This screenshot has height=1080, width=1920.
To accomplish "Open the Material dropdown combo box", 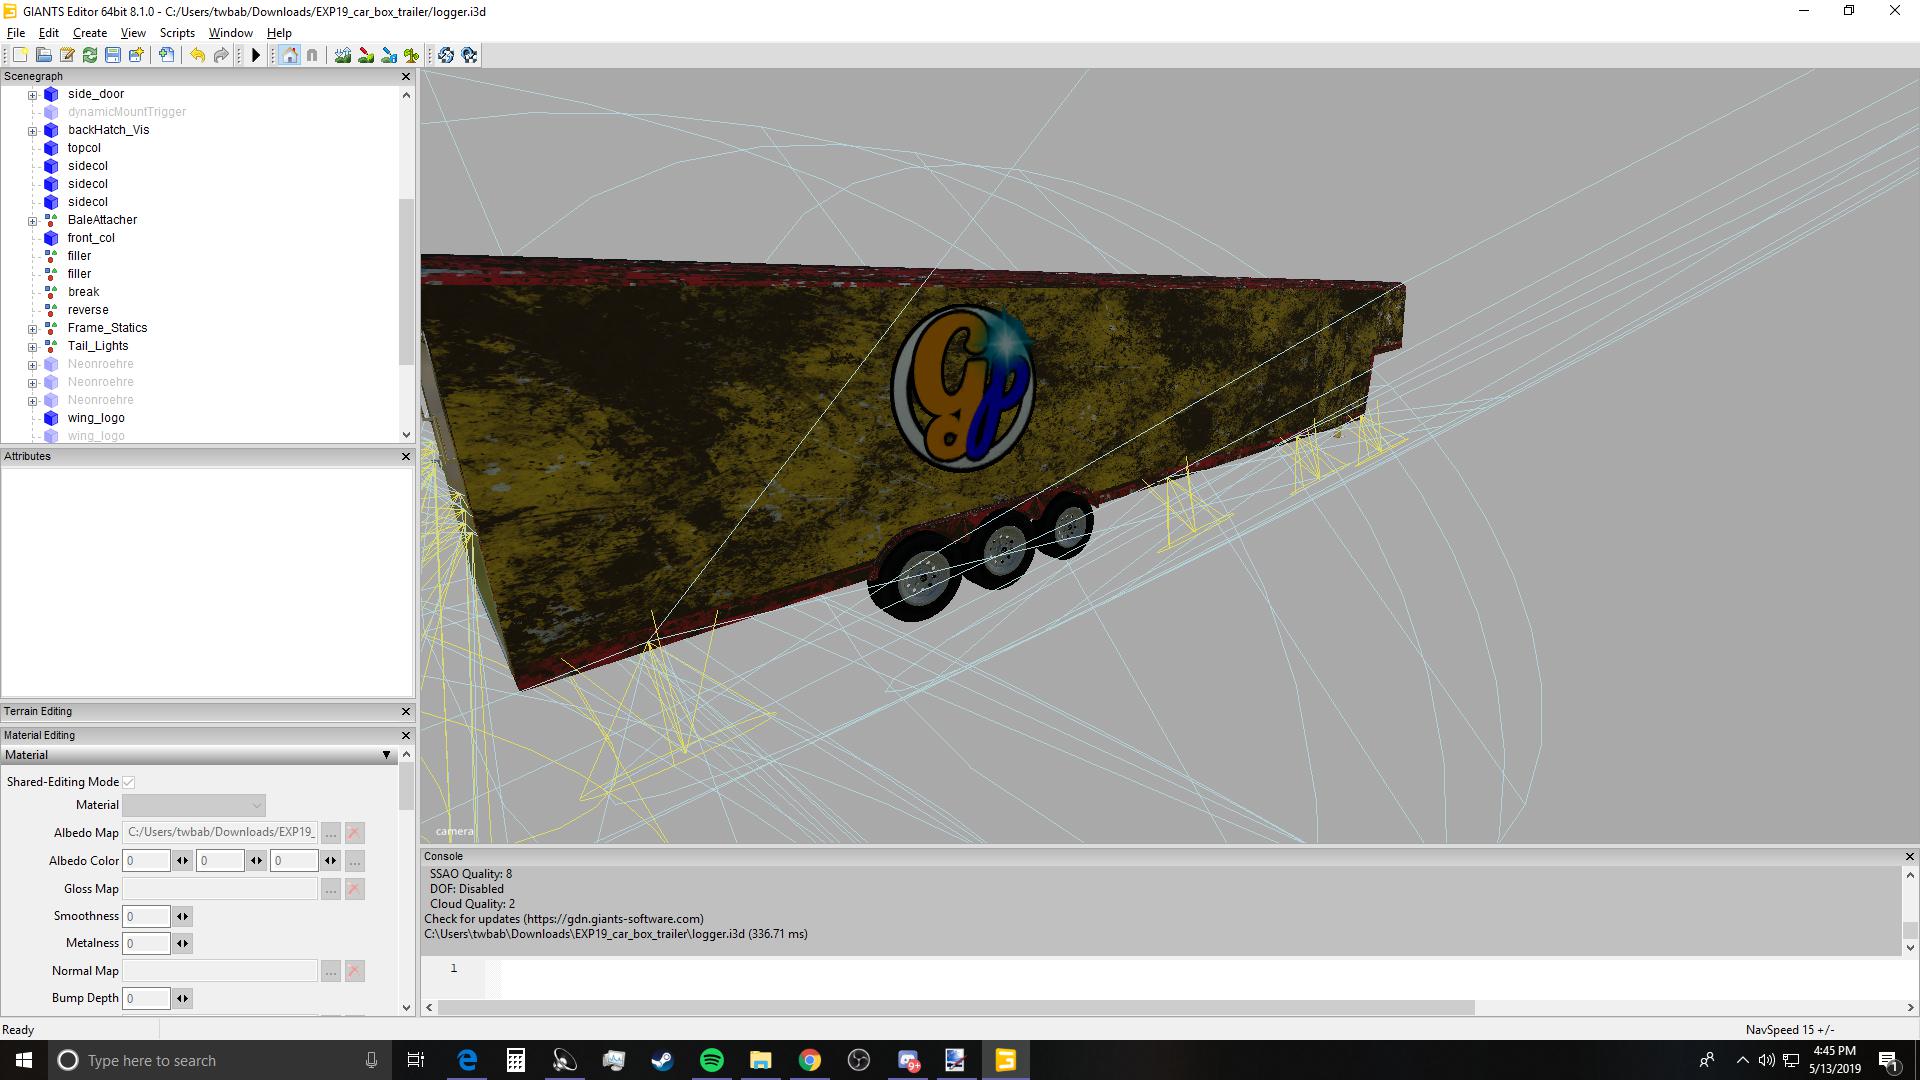I will tap(194, 805).
